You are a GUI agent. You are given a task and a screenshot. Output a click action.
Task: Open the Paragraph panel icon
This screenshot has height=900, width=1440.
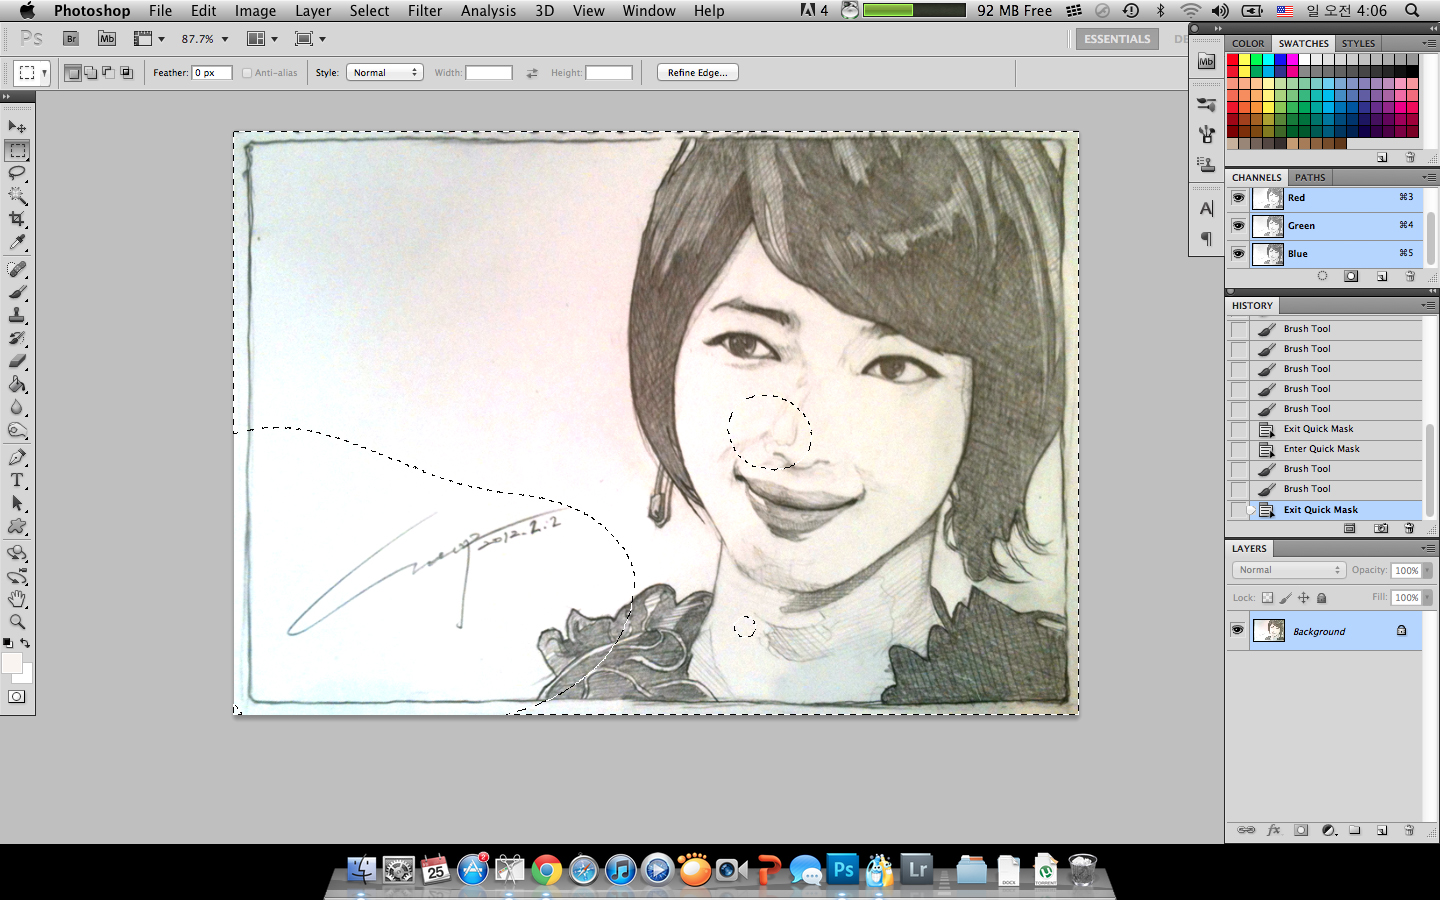[x=1207, y=238]
